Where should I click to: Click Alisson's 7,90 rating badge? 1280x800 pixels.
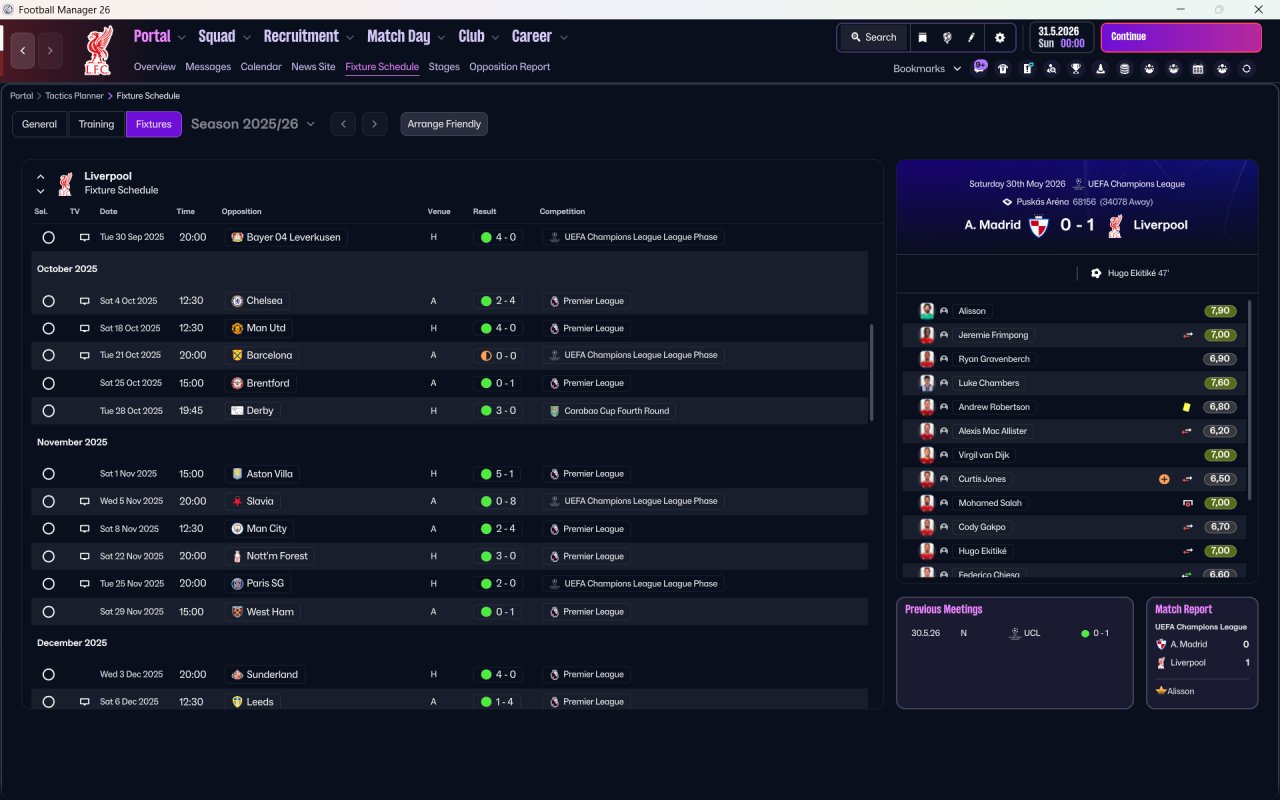click(1221, 311)
